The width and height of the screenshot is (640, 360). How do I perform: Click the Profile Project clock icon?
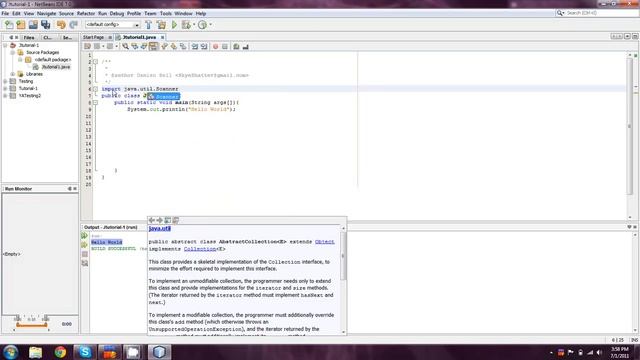pyautogui.click(x=202, y=25)
